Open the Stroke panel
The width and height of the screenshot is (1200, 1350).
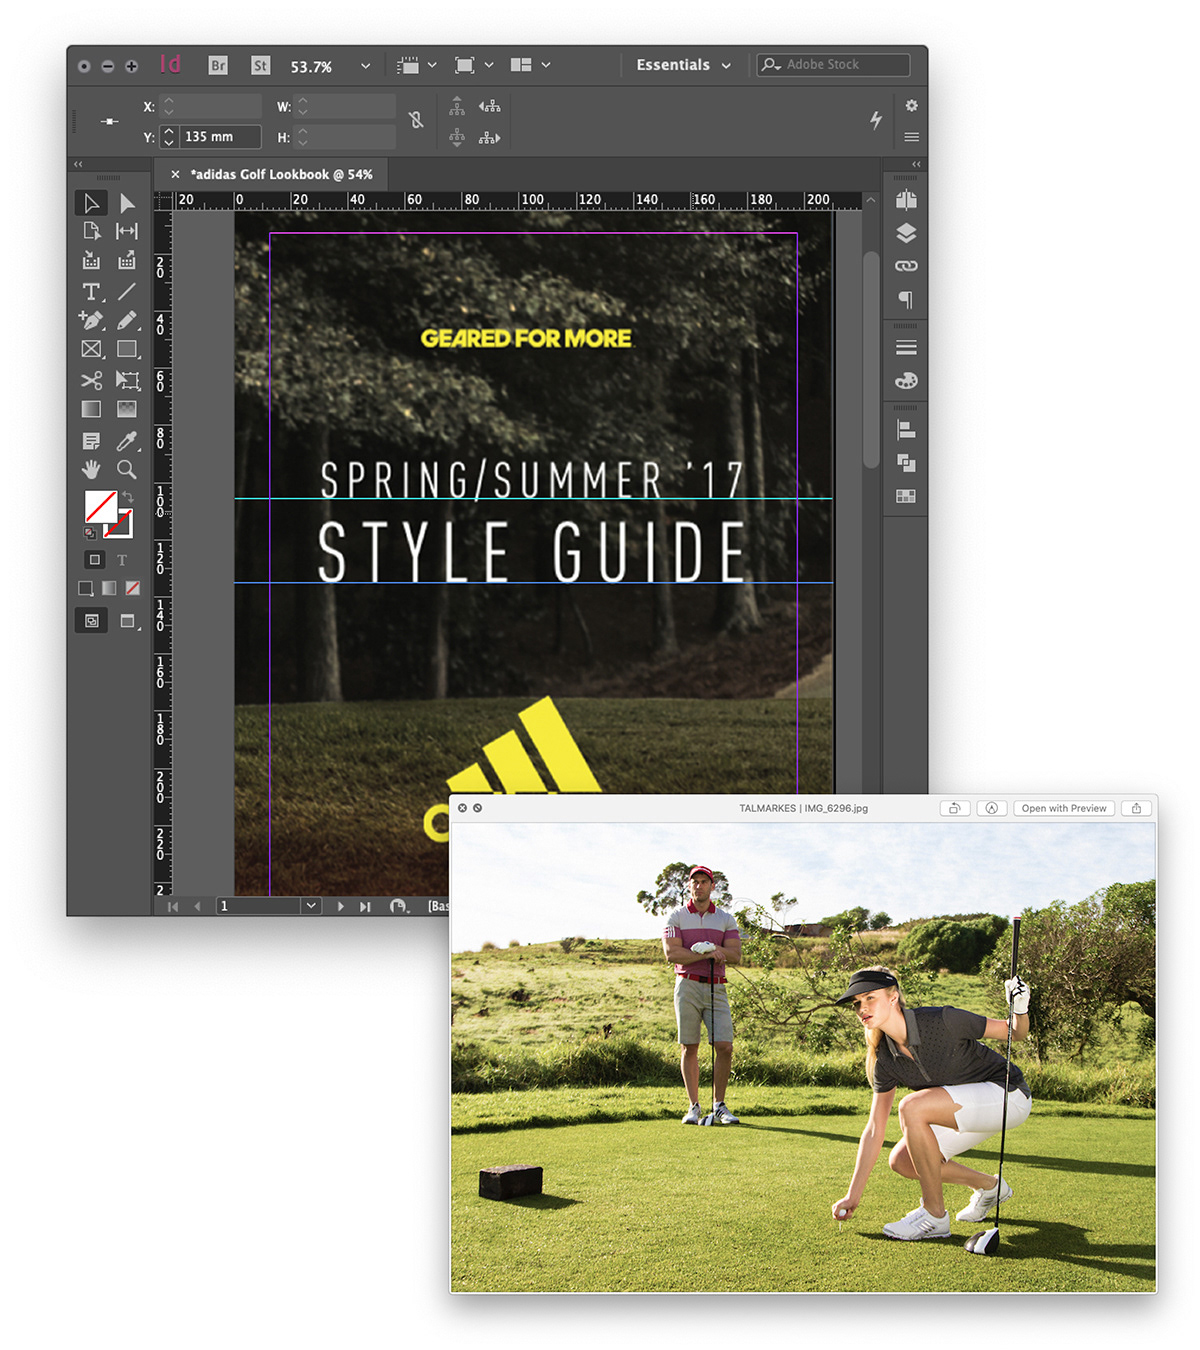(906, 348)
